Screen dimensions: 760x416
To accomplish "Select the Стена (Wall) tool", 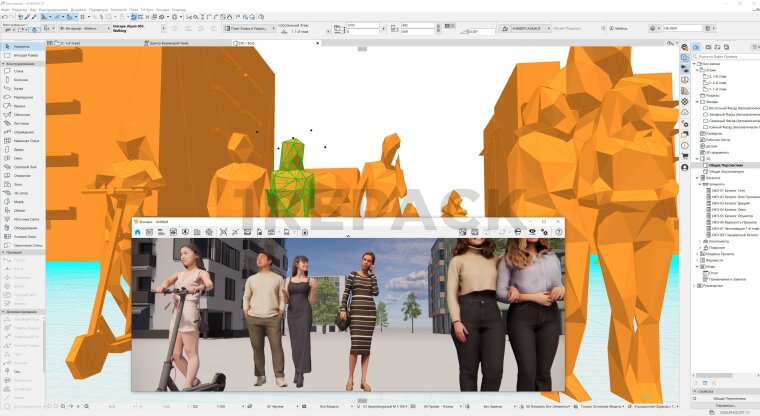I will 20,72.
